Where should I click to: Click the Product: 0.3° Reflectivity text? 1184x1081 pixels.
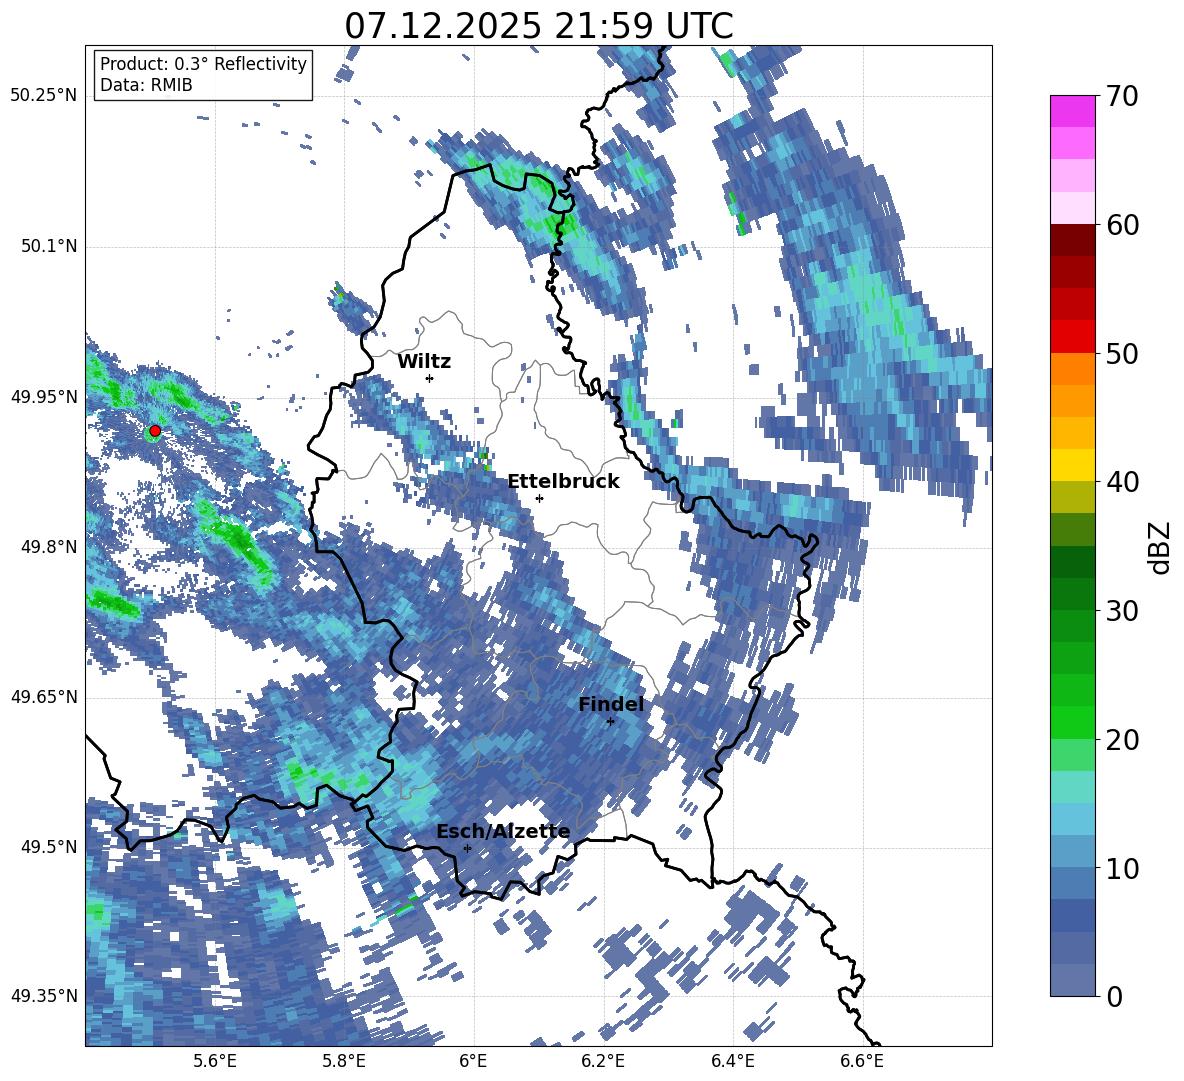203,64
